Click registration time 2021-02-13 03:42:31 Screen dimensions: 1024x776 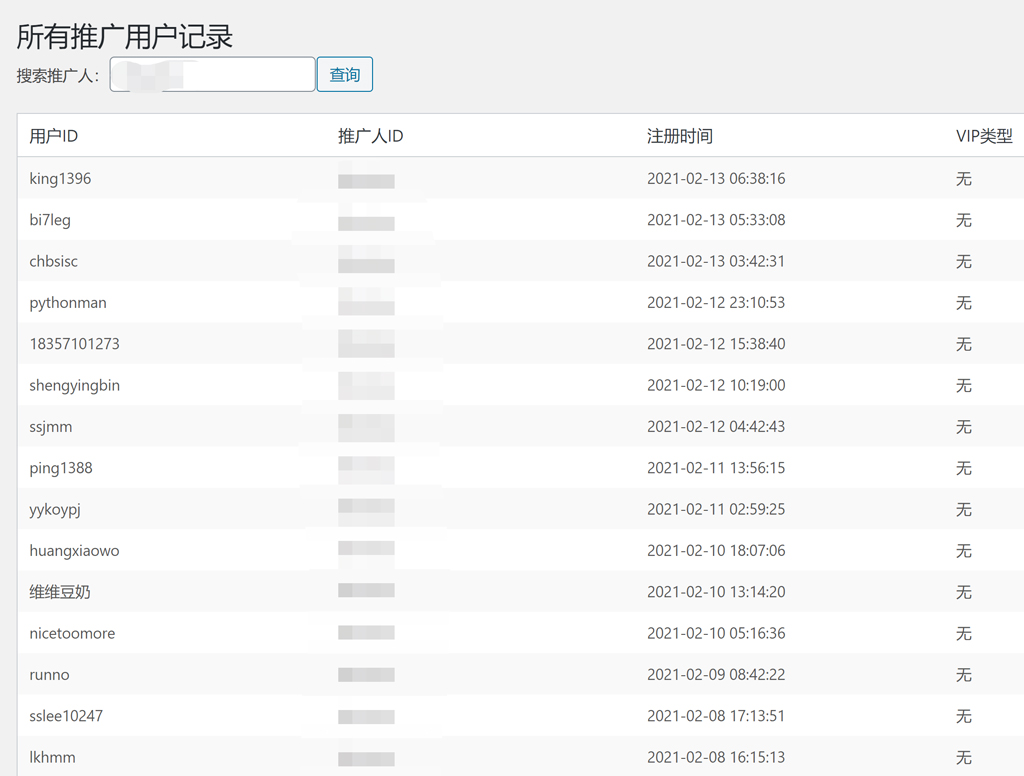point(716,261)
